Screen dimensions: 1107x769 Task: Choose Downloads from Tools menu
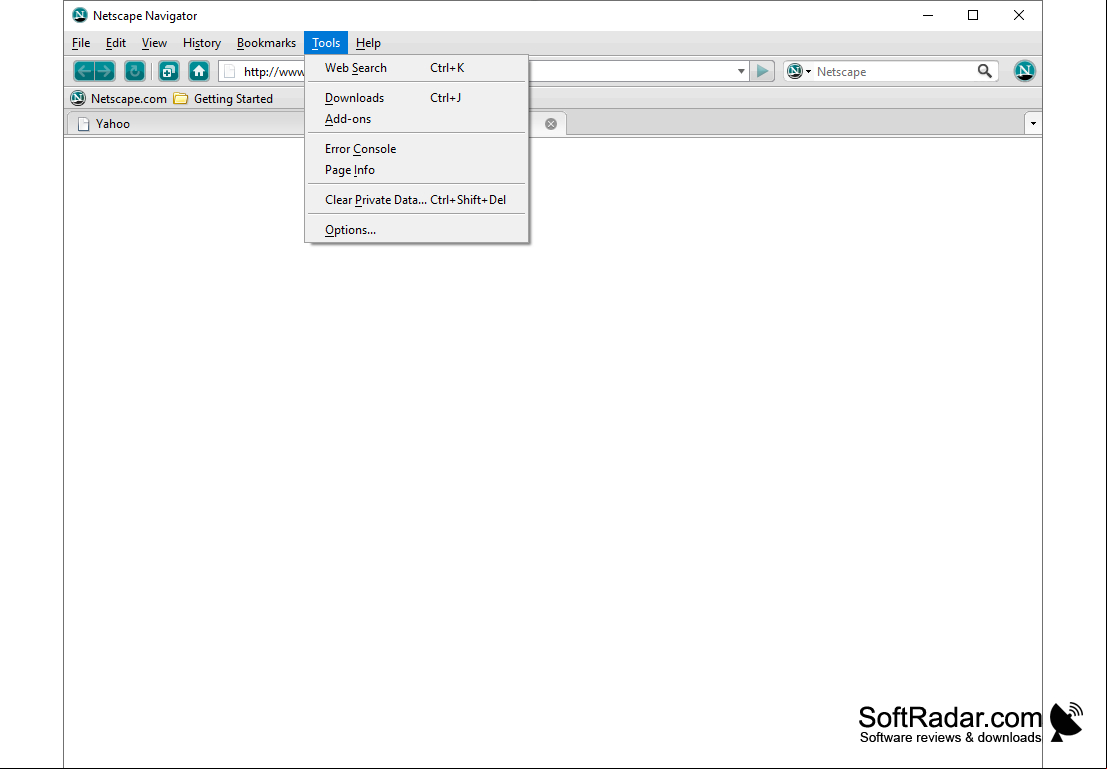pos(417,97)
